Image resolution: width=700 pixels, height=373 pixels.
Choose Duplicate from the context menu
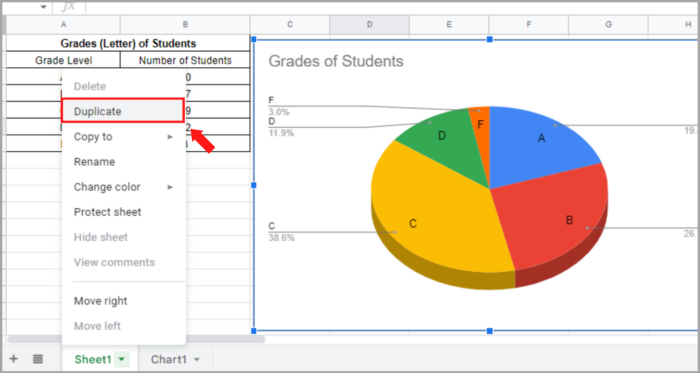tap(122, 111)
